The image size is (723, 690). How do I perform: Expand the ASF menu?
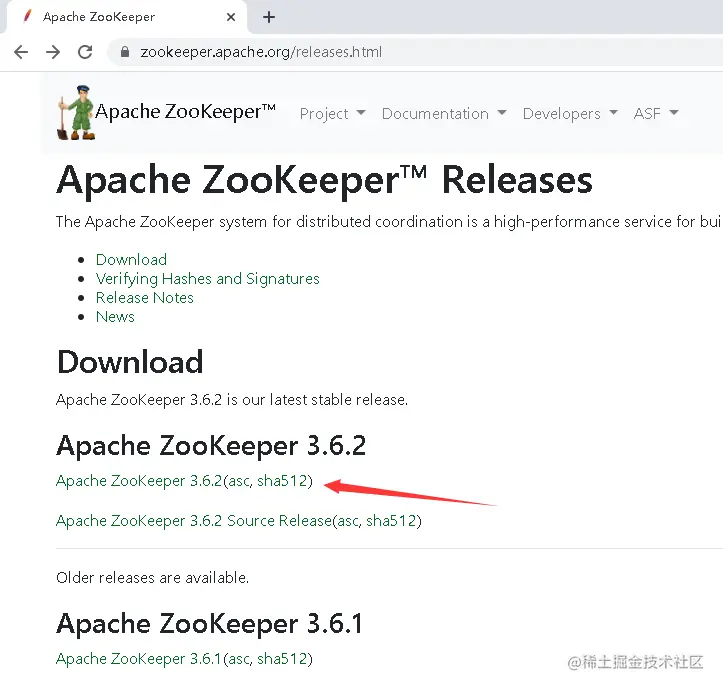pyautogui.click(x=656, y=113)
